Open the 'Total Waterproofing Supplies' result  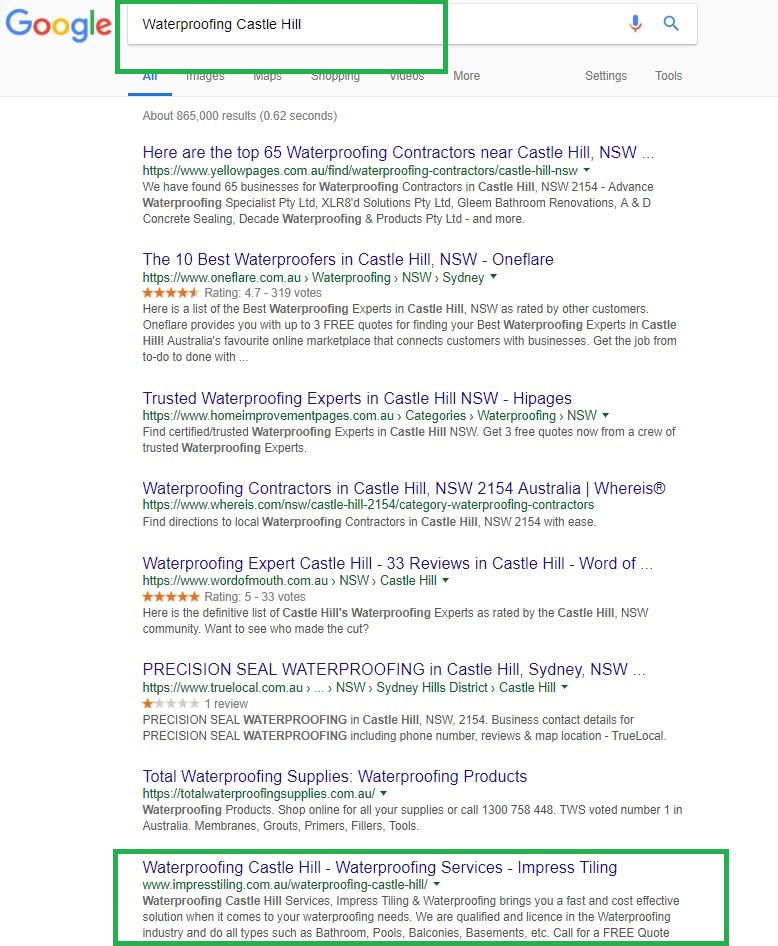335,776
